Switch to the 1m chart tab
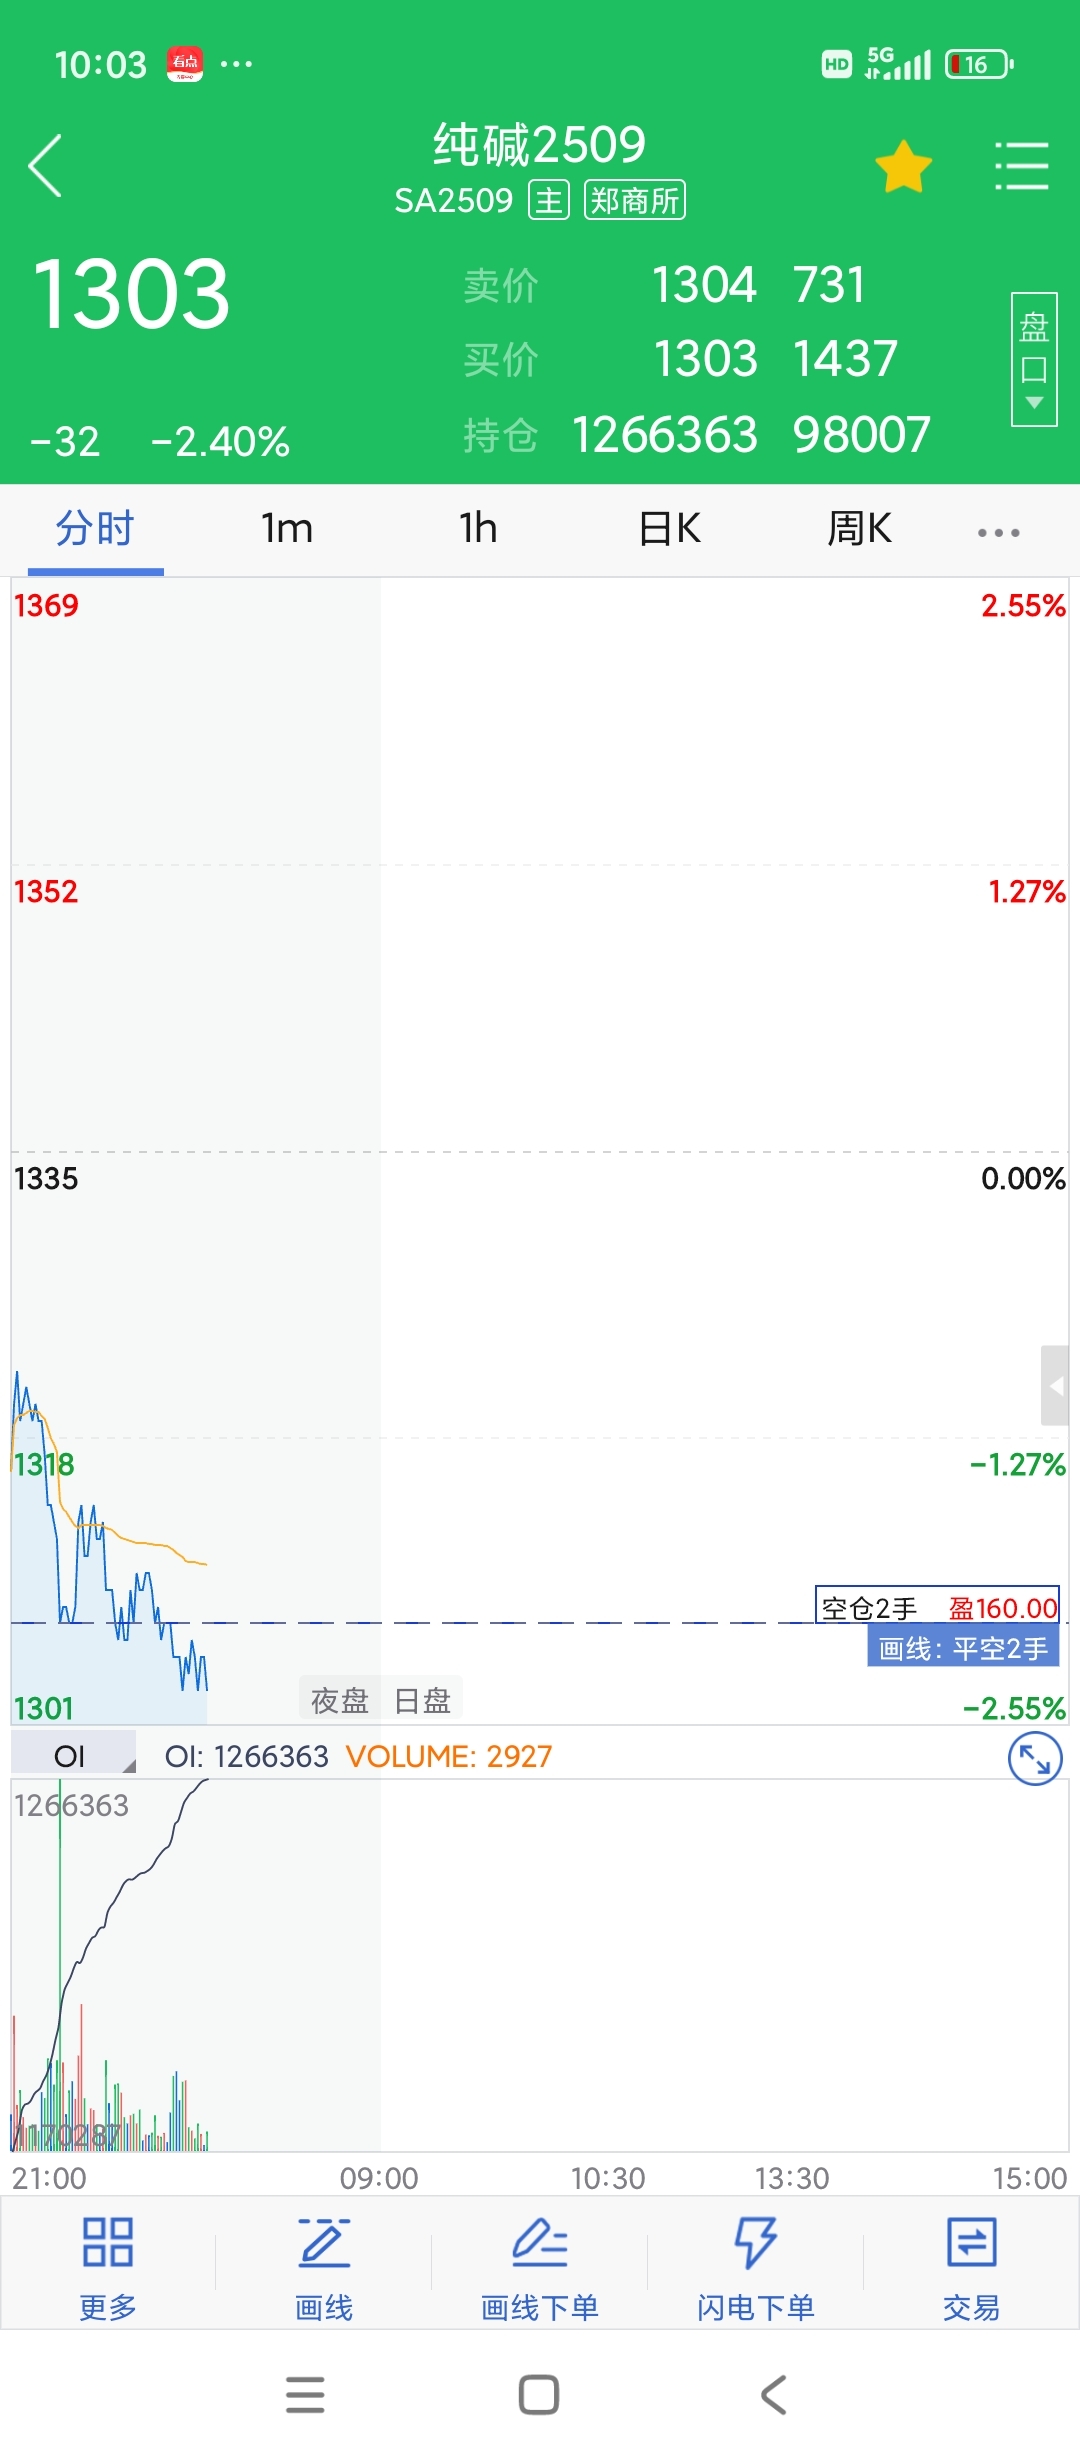This screenshot has height=2460, width=1080. coord(287,529)
